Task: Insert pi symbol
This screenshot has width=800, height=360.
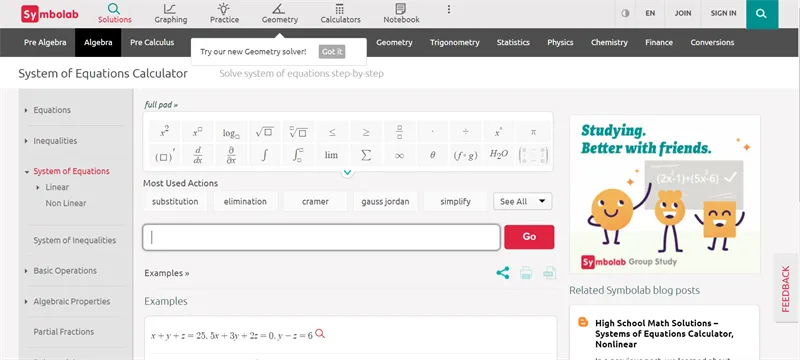Action: (533, 132)
